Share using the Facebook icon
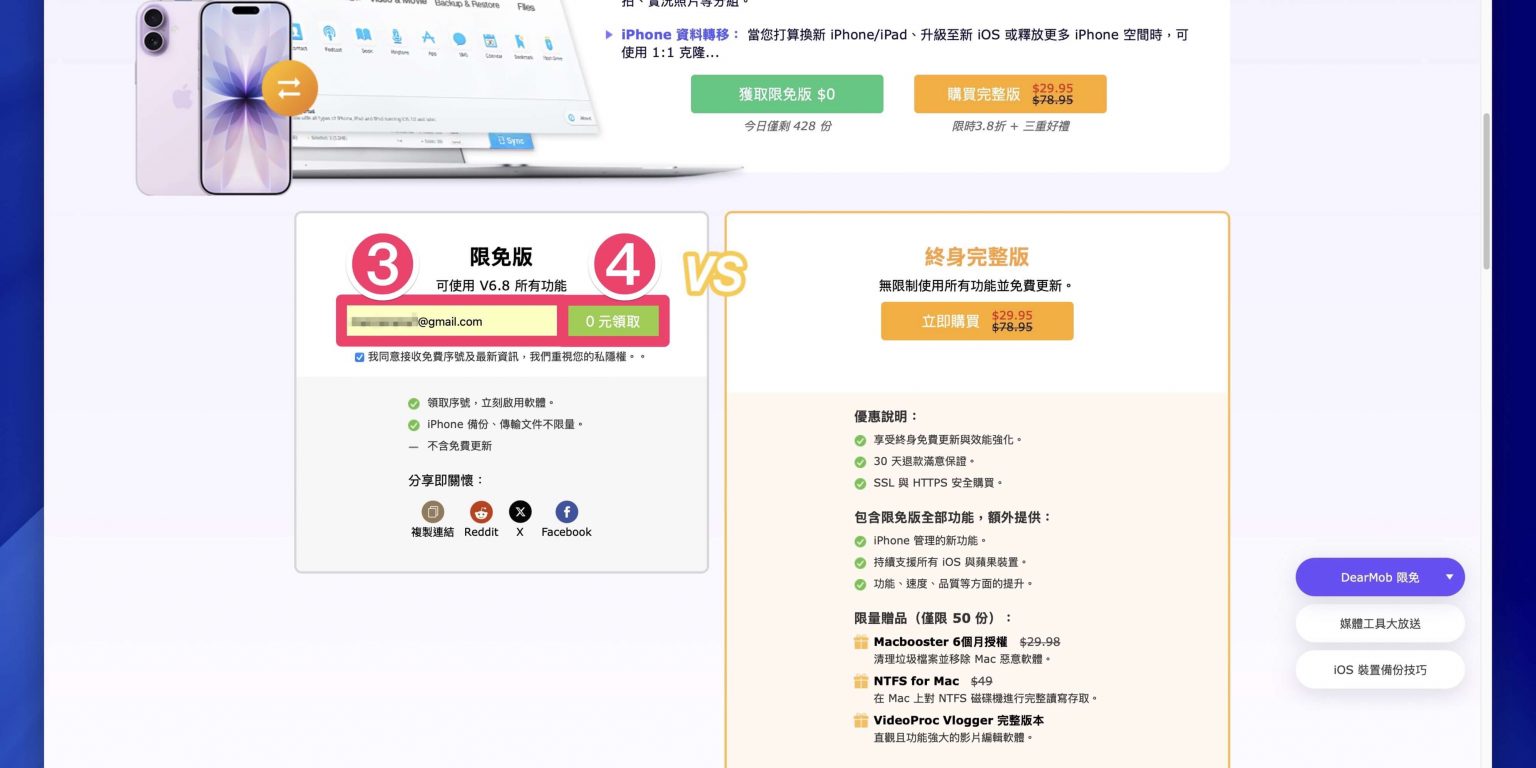 [x=566, y=512]
